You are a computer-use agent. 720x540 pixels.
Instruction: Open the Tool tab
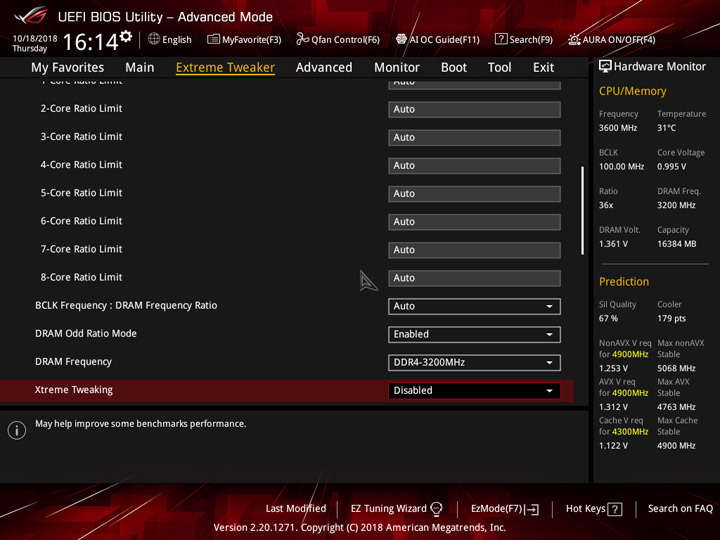[x=500, y=68]
